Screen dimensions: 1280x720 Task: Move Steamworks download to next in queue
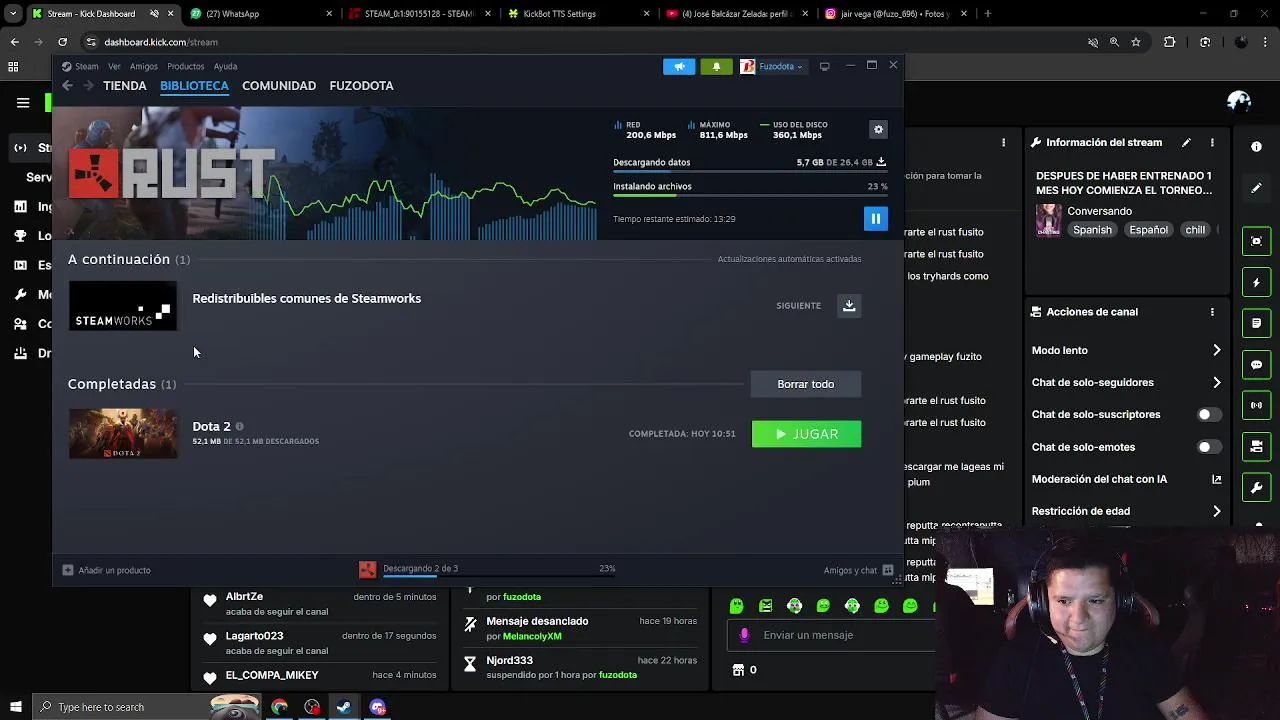849,305
